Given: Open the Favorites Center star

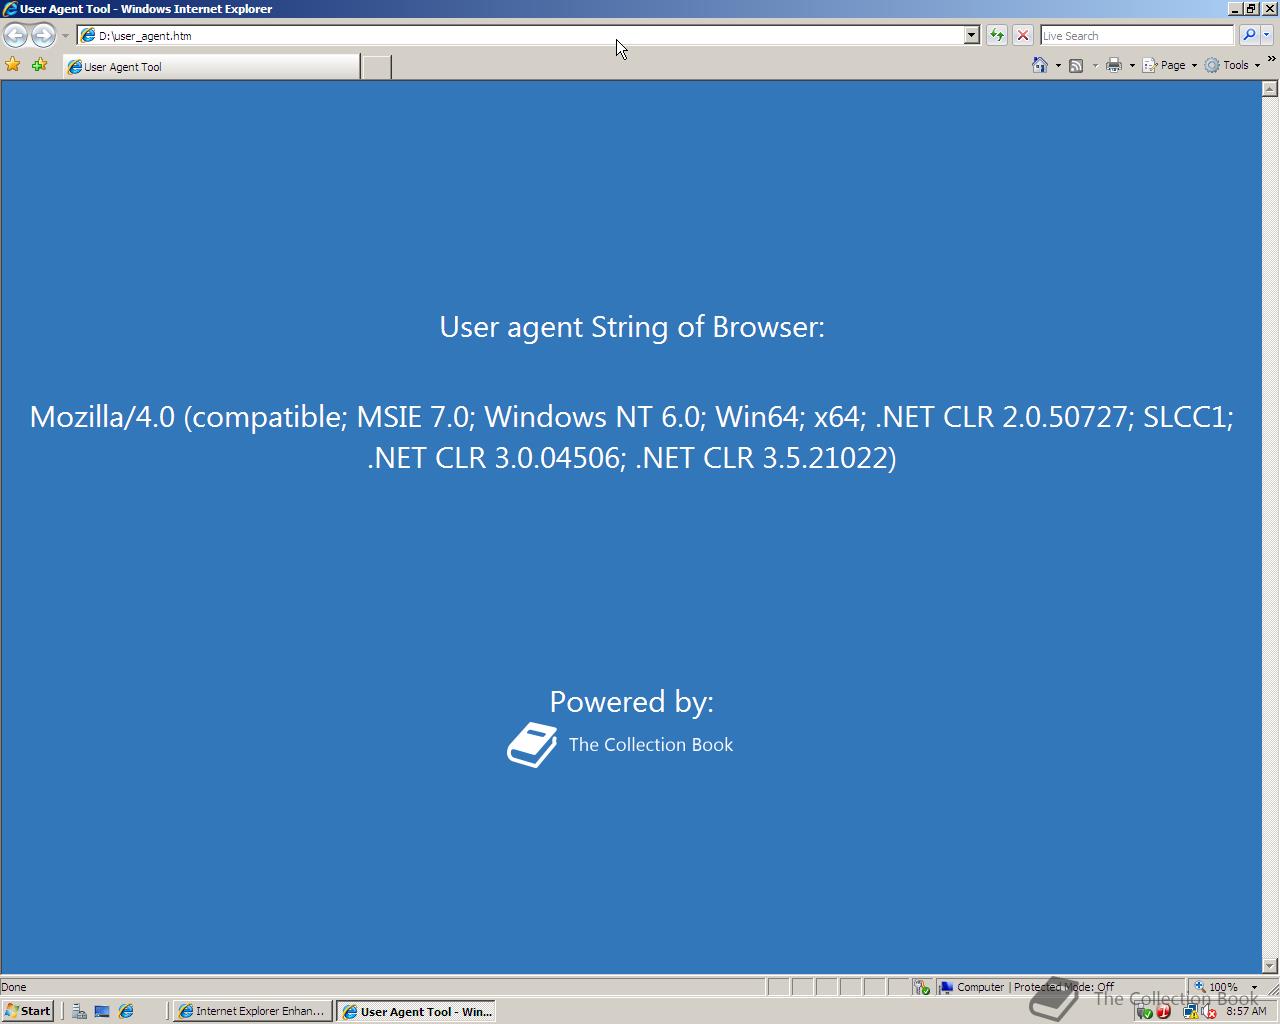Looking at the screenshot, I should coord(13,65).
